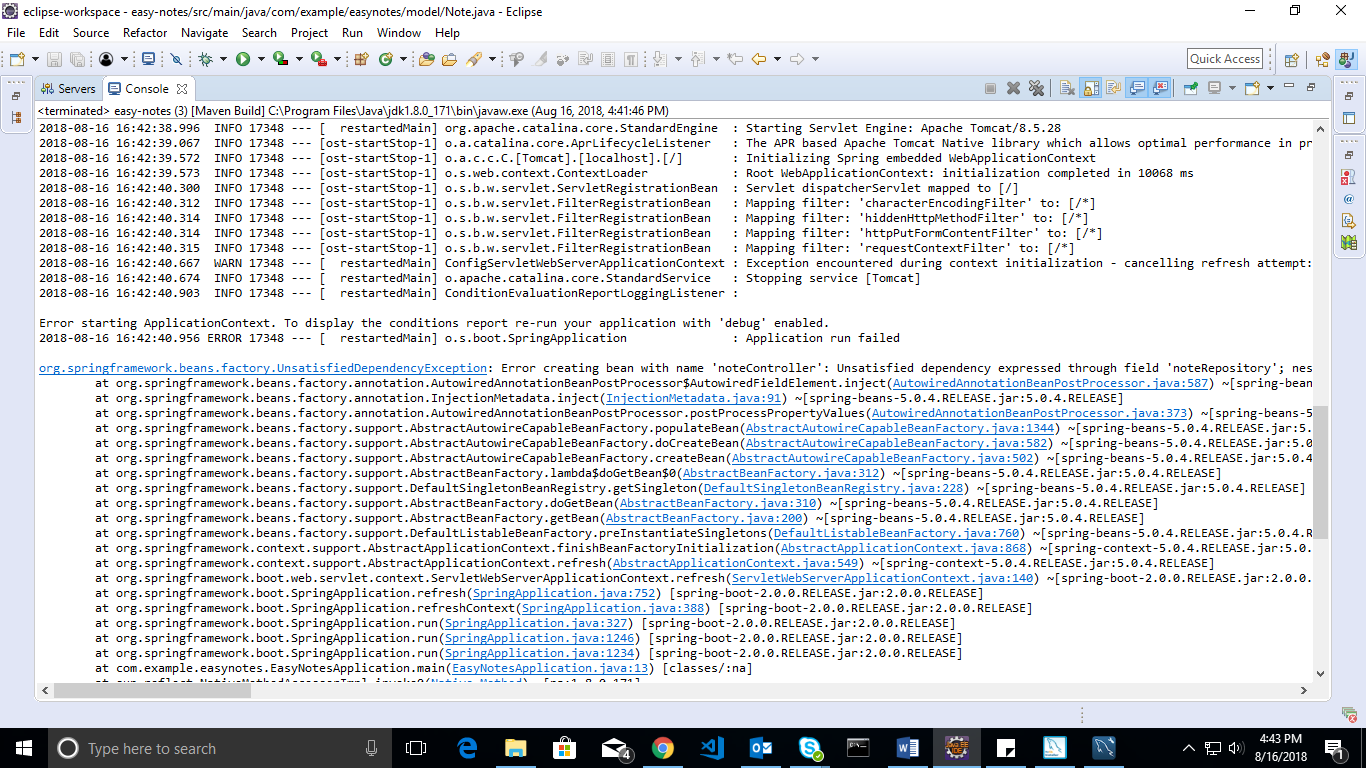Switch to the Servers tab

coord(68,89)
